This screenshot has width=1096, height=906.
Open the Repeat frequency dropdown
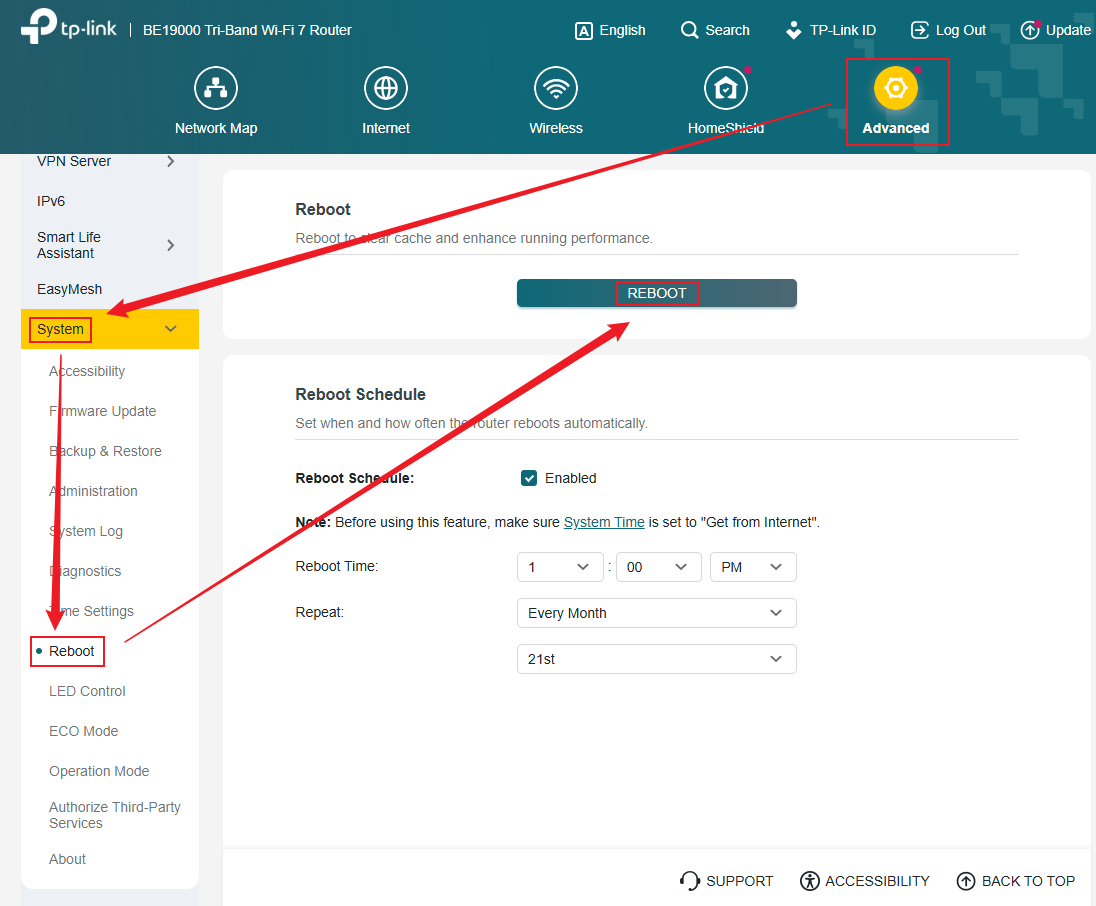(x=656, y=613)
